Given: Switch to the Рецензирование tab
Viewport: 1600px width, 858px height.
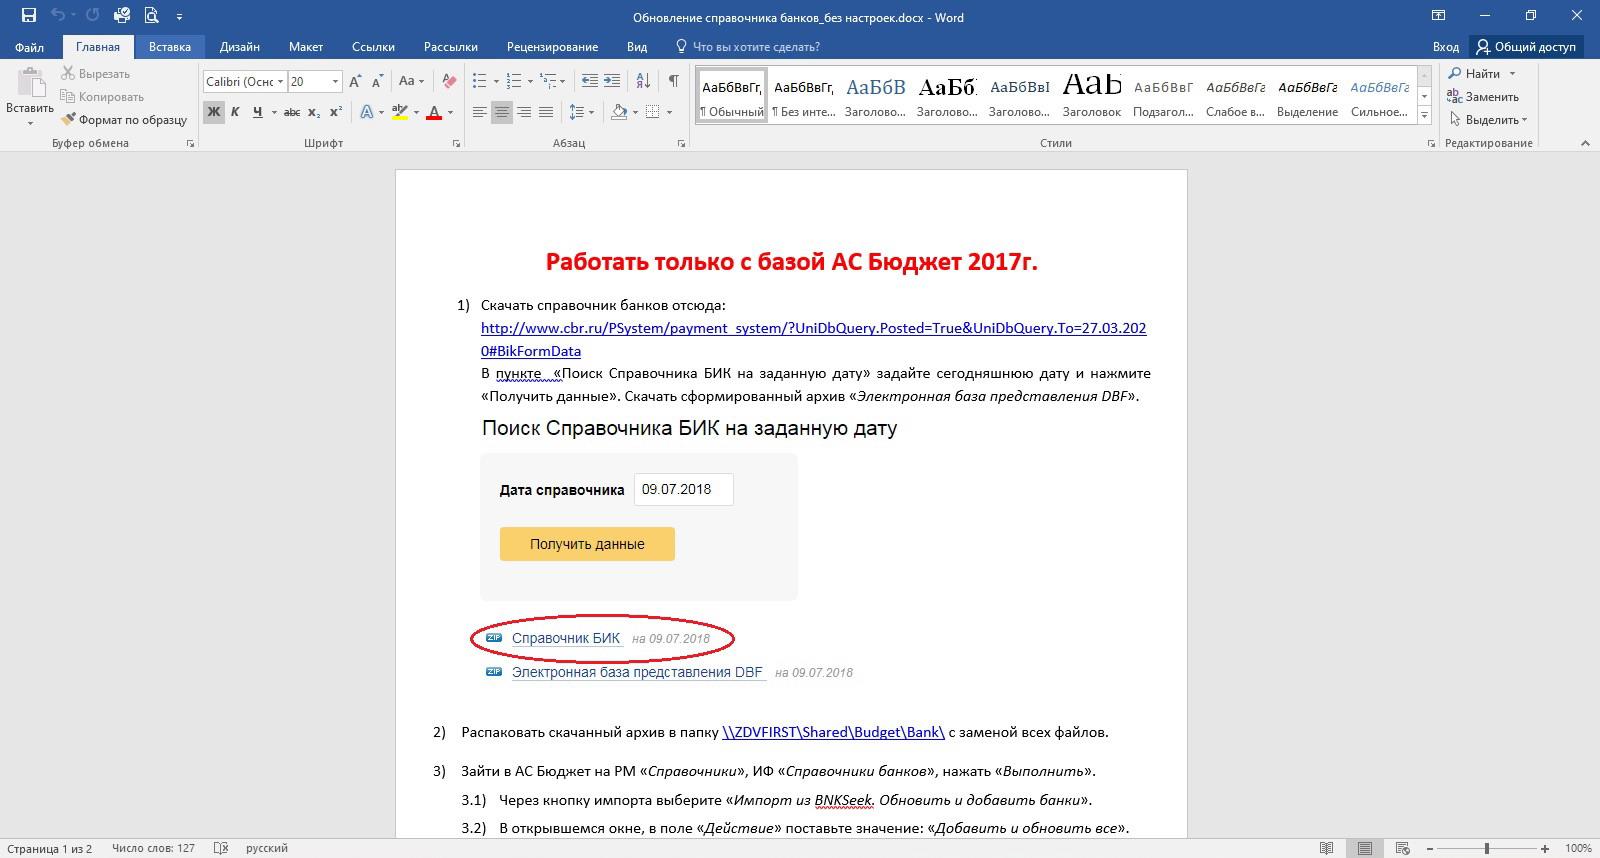Looking at the screenshot, I should [x=552, y=47].
